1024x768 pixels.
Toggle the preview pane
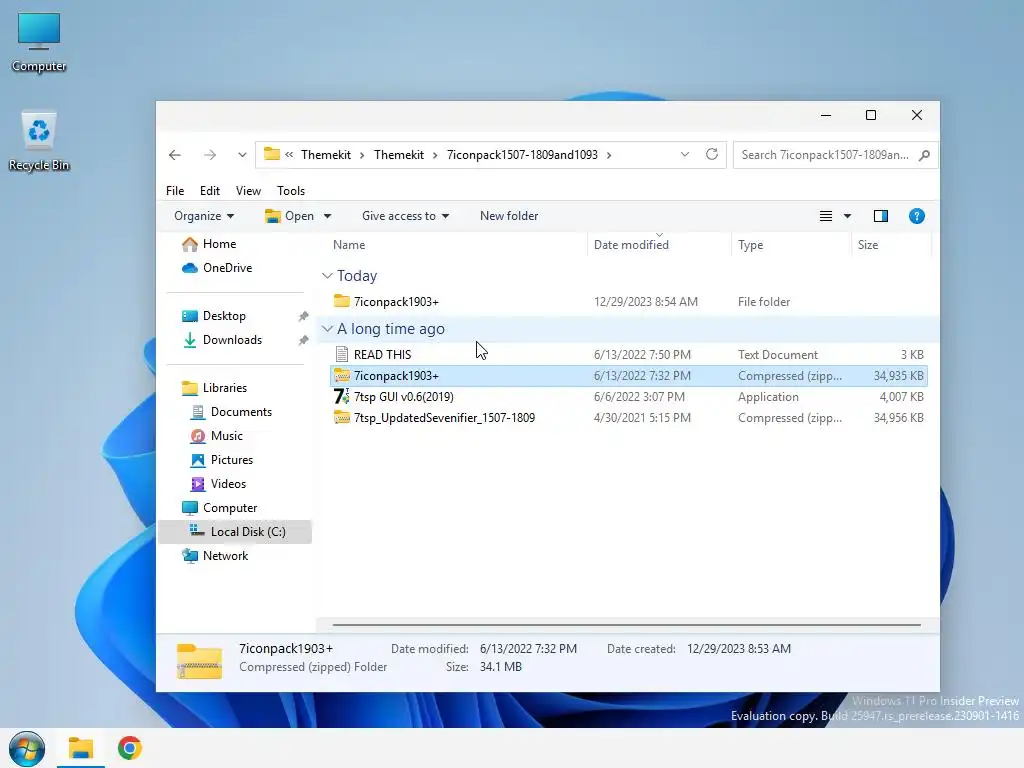coord(880,216)
